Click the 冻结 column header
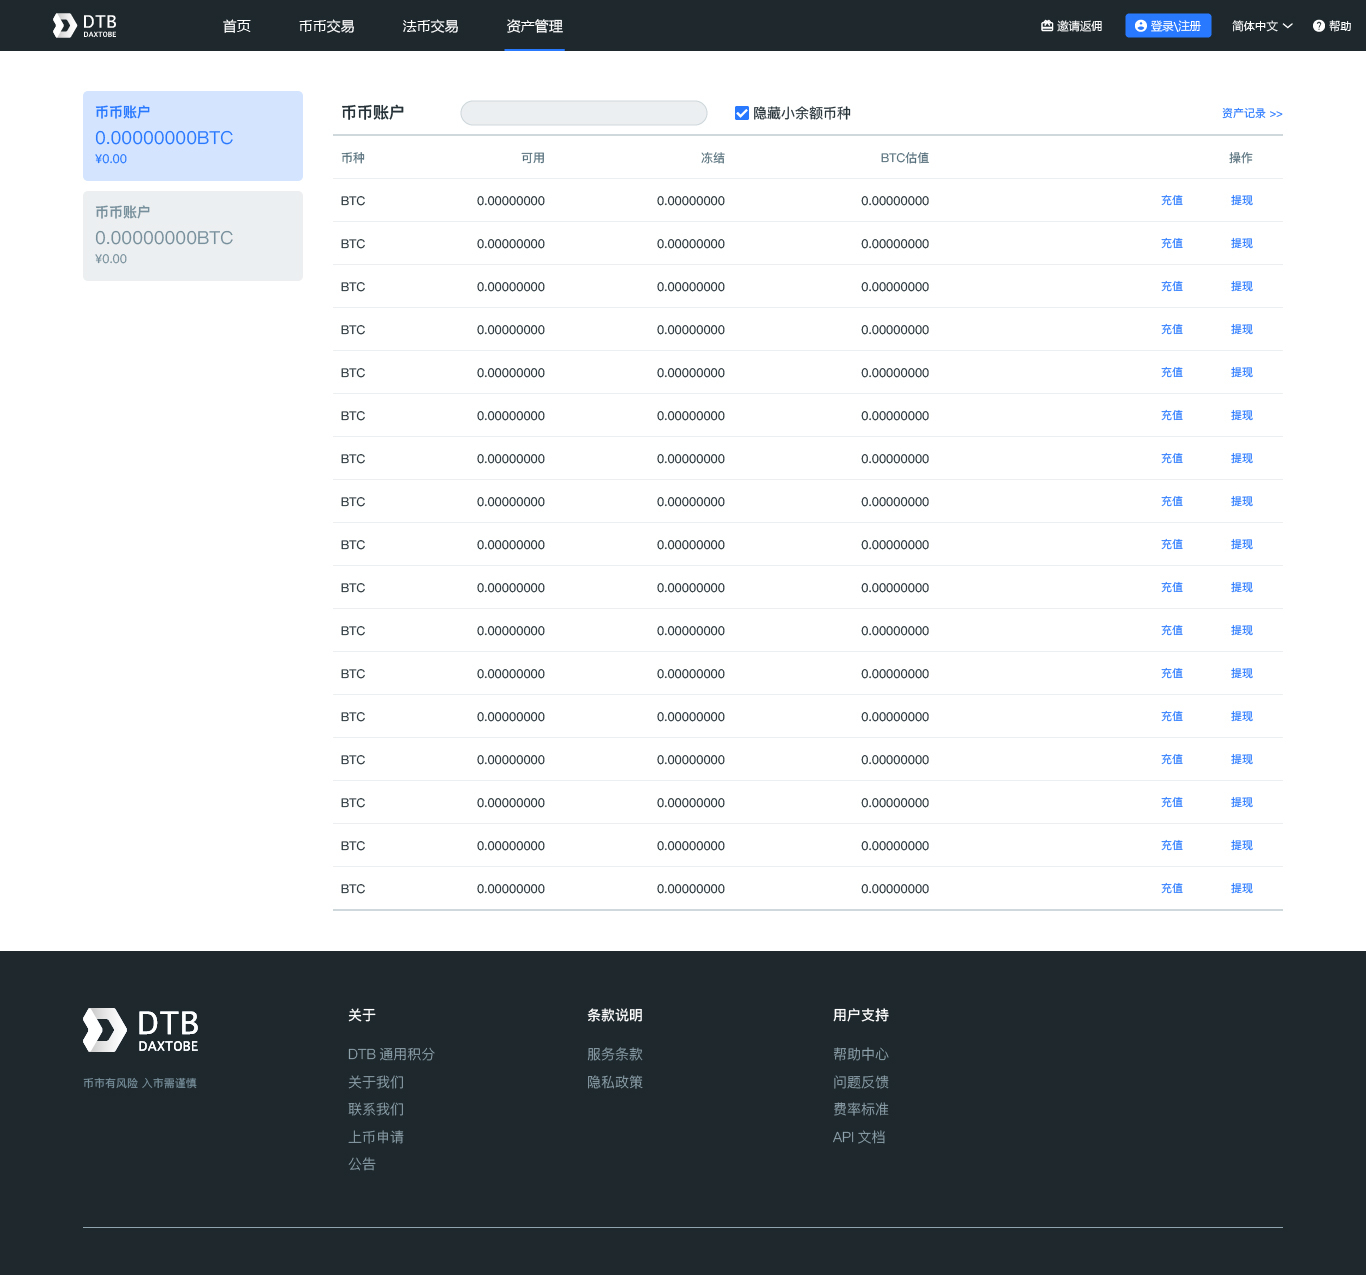Viewport: 1366px width, 1275px height. click(713, 158)
